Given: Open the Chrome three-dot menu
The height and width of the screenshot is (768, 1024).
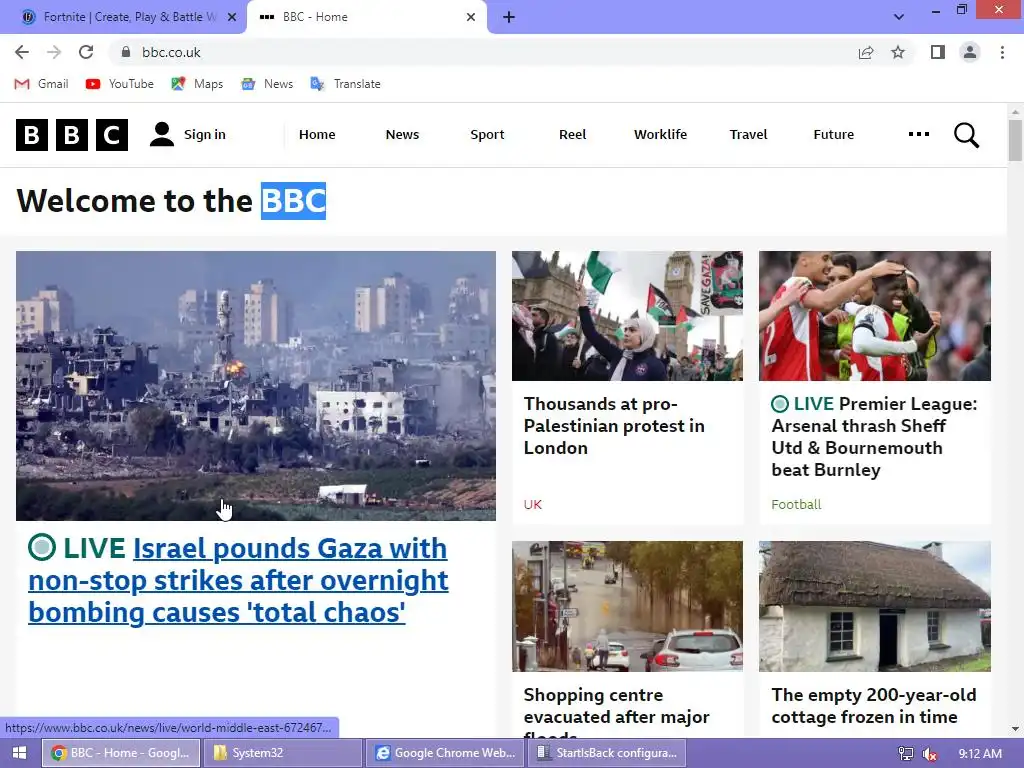Looking at the screenshot, I should tap(1002, 52).
